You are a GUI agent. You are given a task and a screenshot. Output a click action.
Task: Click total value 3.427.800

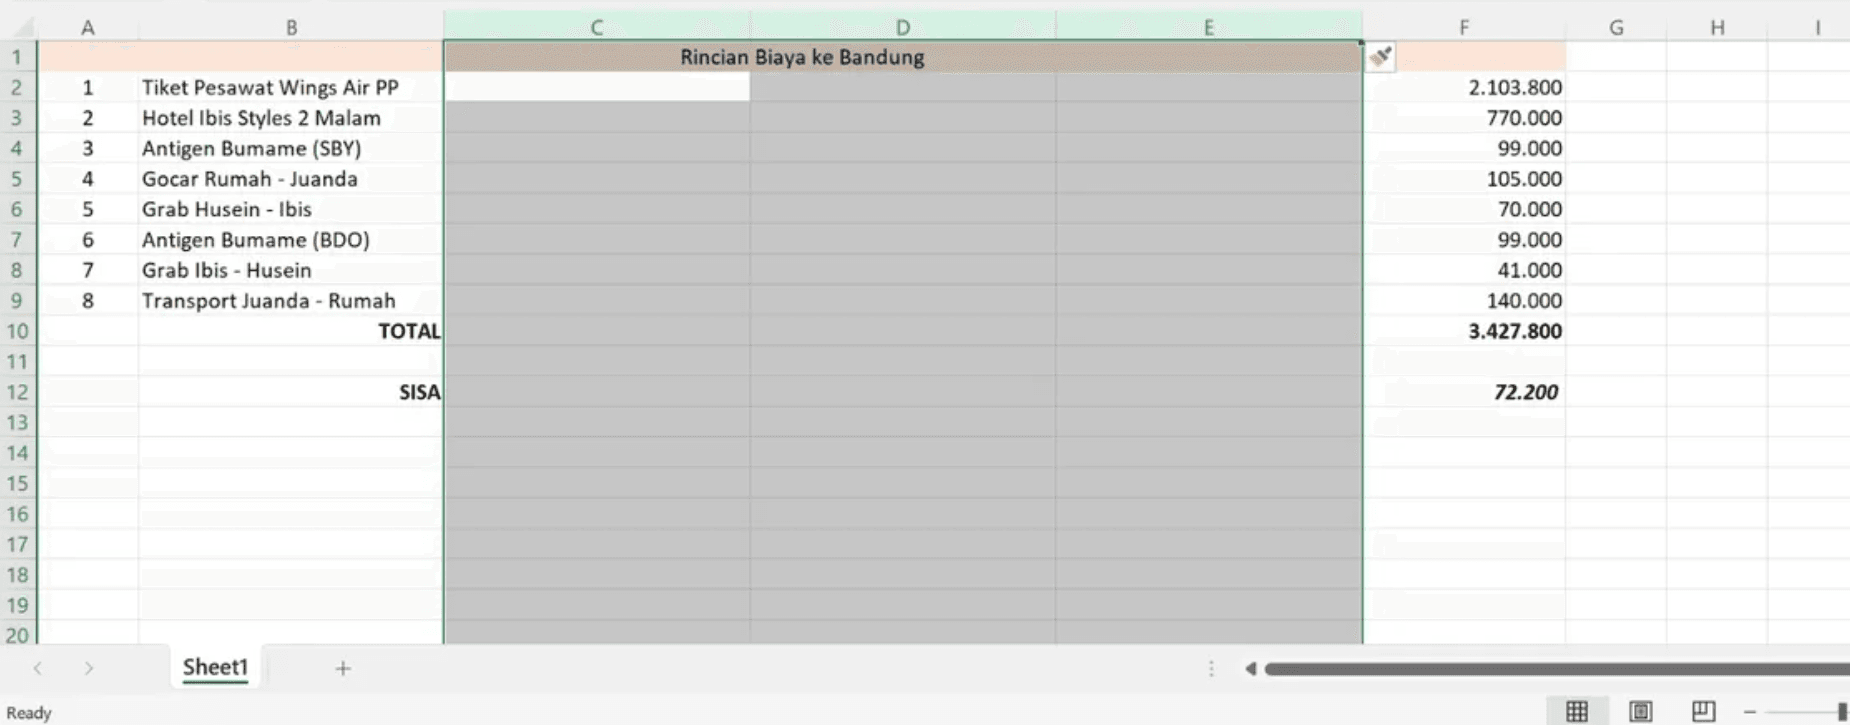tap(1464, 331)
